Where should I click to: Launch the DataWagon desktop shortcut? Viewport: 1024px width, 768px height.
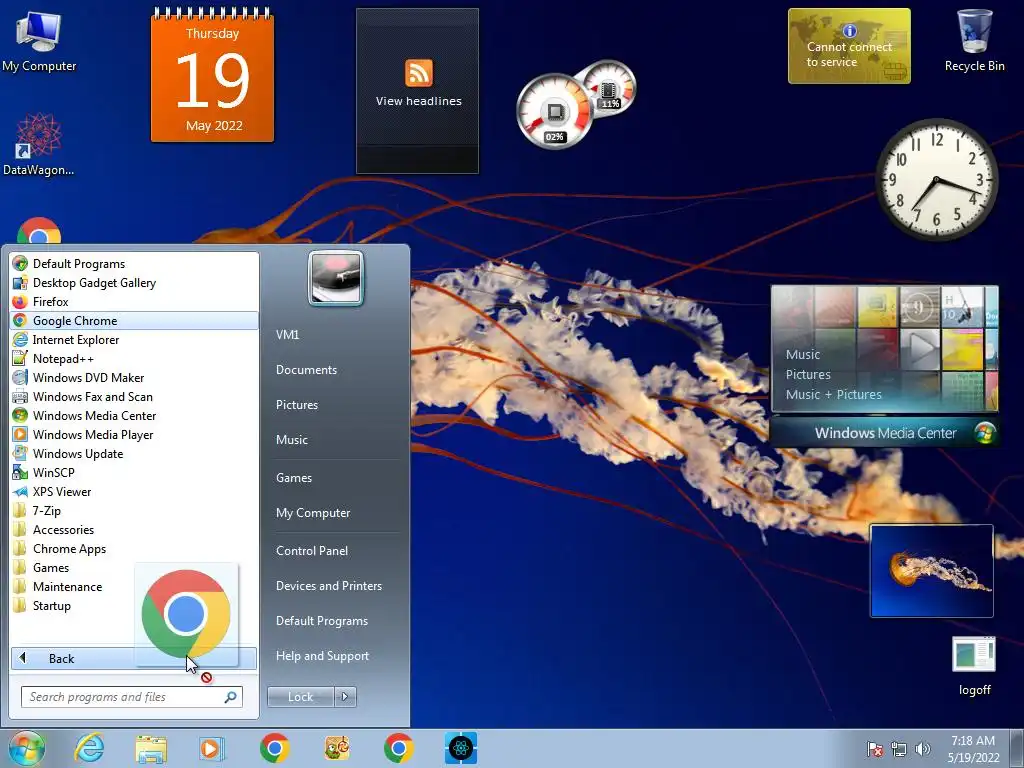(x=39, y=145)
